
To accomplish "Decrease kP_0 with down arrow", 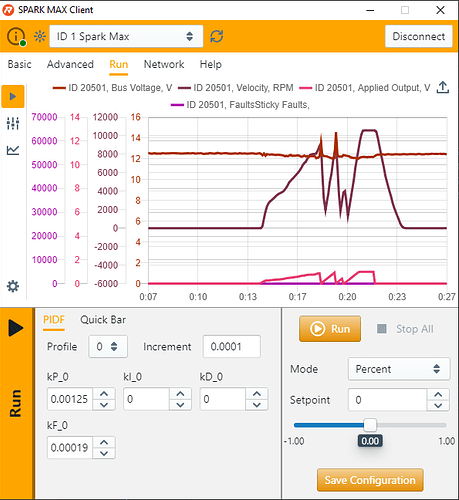I will point(104,405).
